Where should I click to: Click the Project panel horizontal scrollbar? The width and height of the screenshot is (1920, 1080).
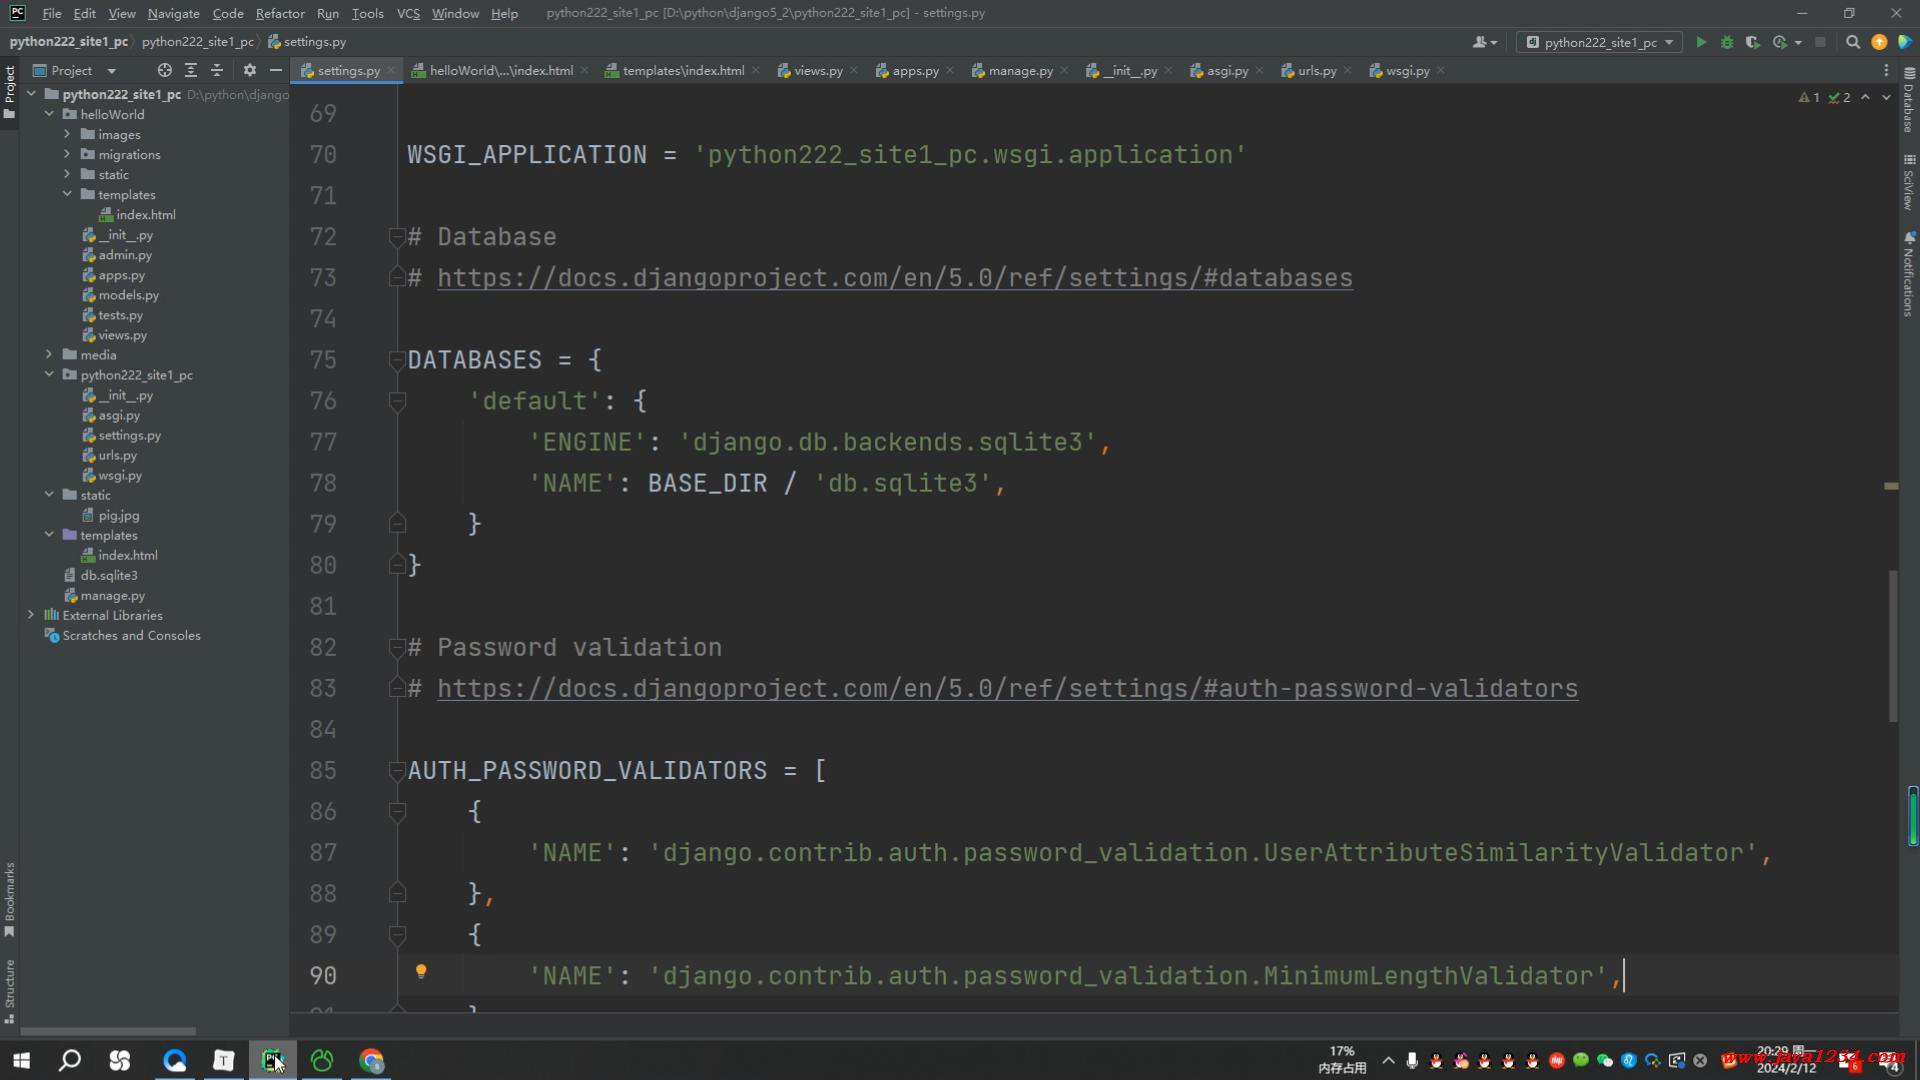pos(108,1031)
